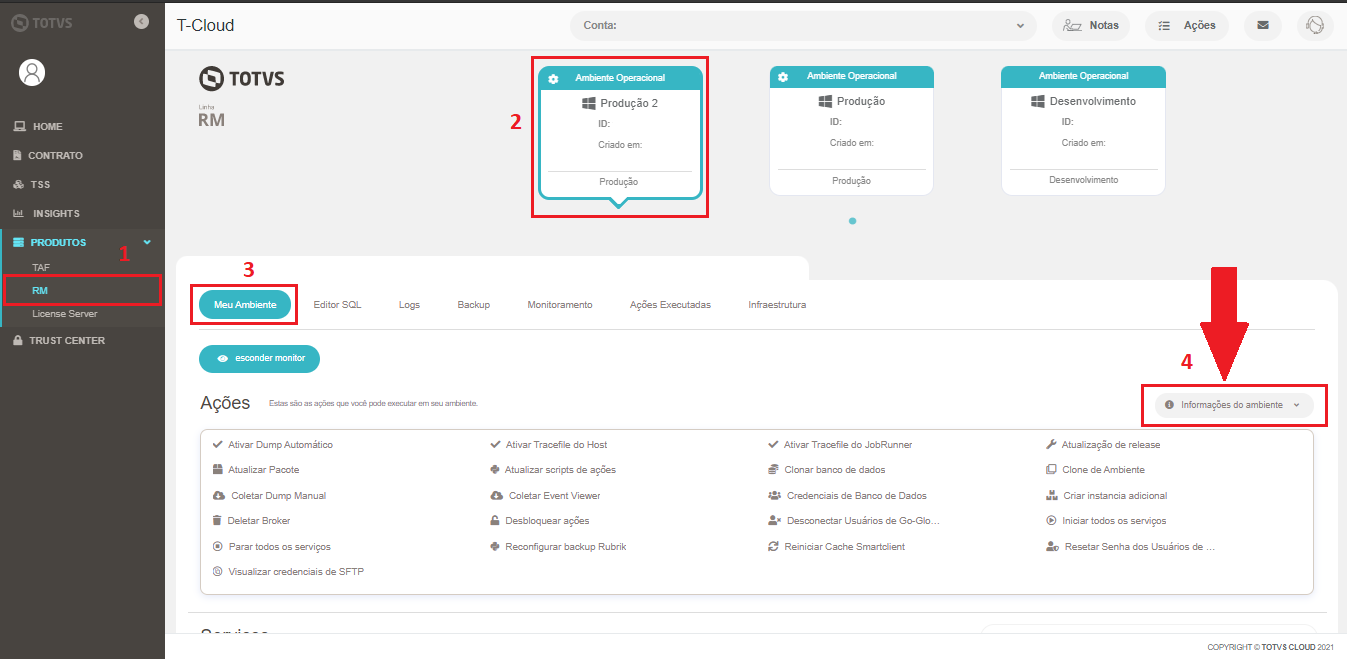Viewport: 1347px width, 659px height.
Task: Open the Backup tab
Action: (473, 304)
